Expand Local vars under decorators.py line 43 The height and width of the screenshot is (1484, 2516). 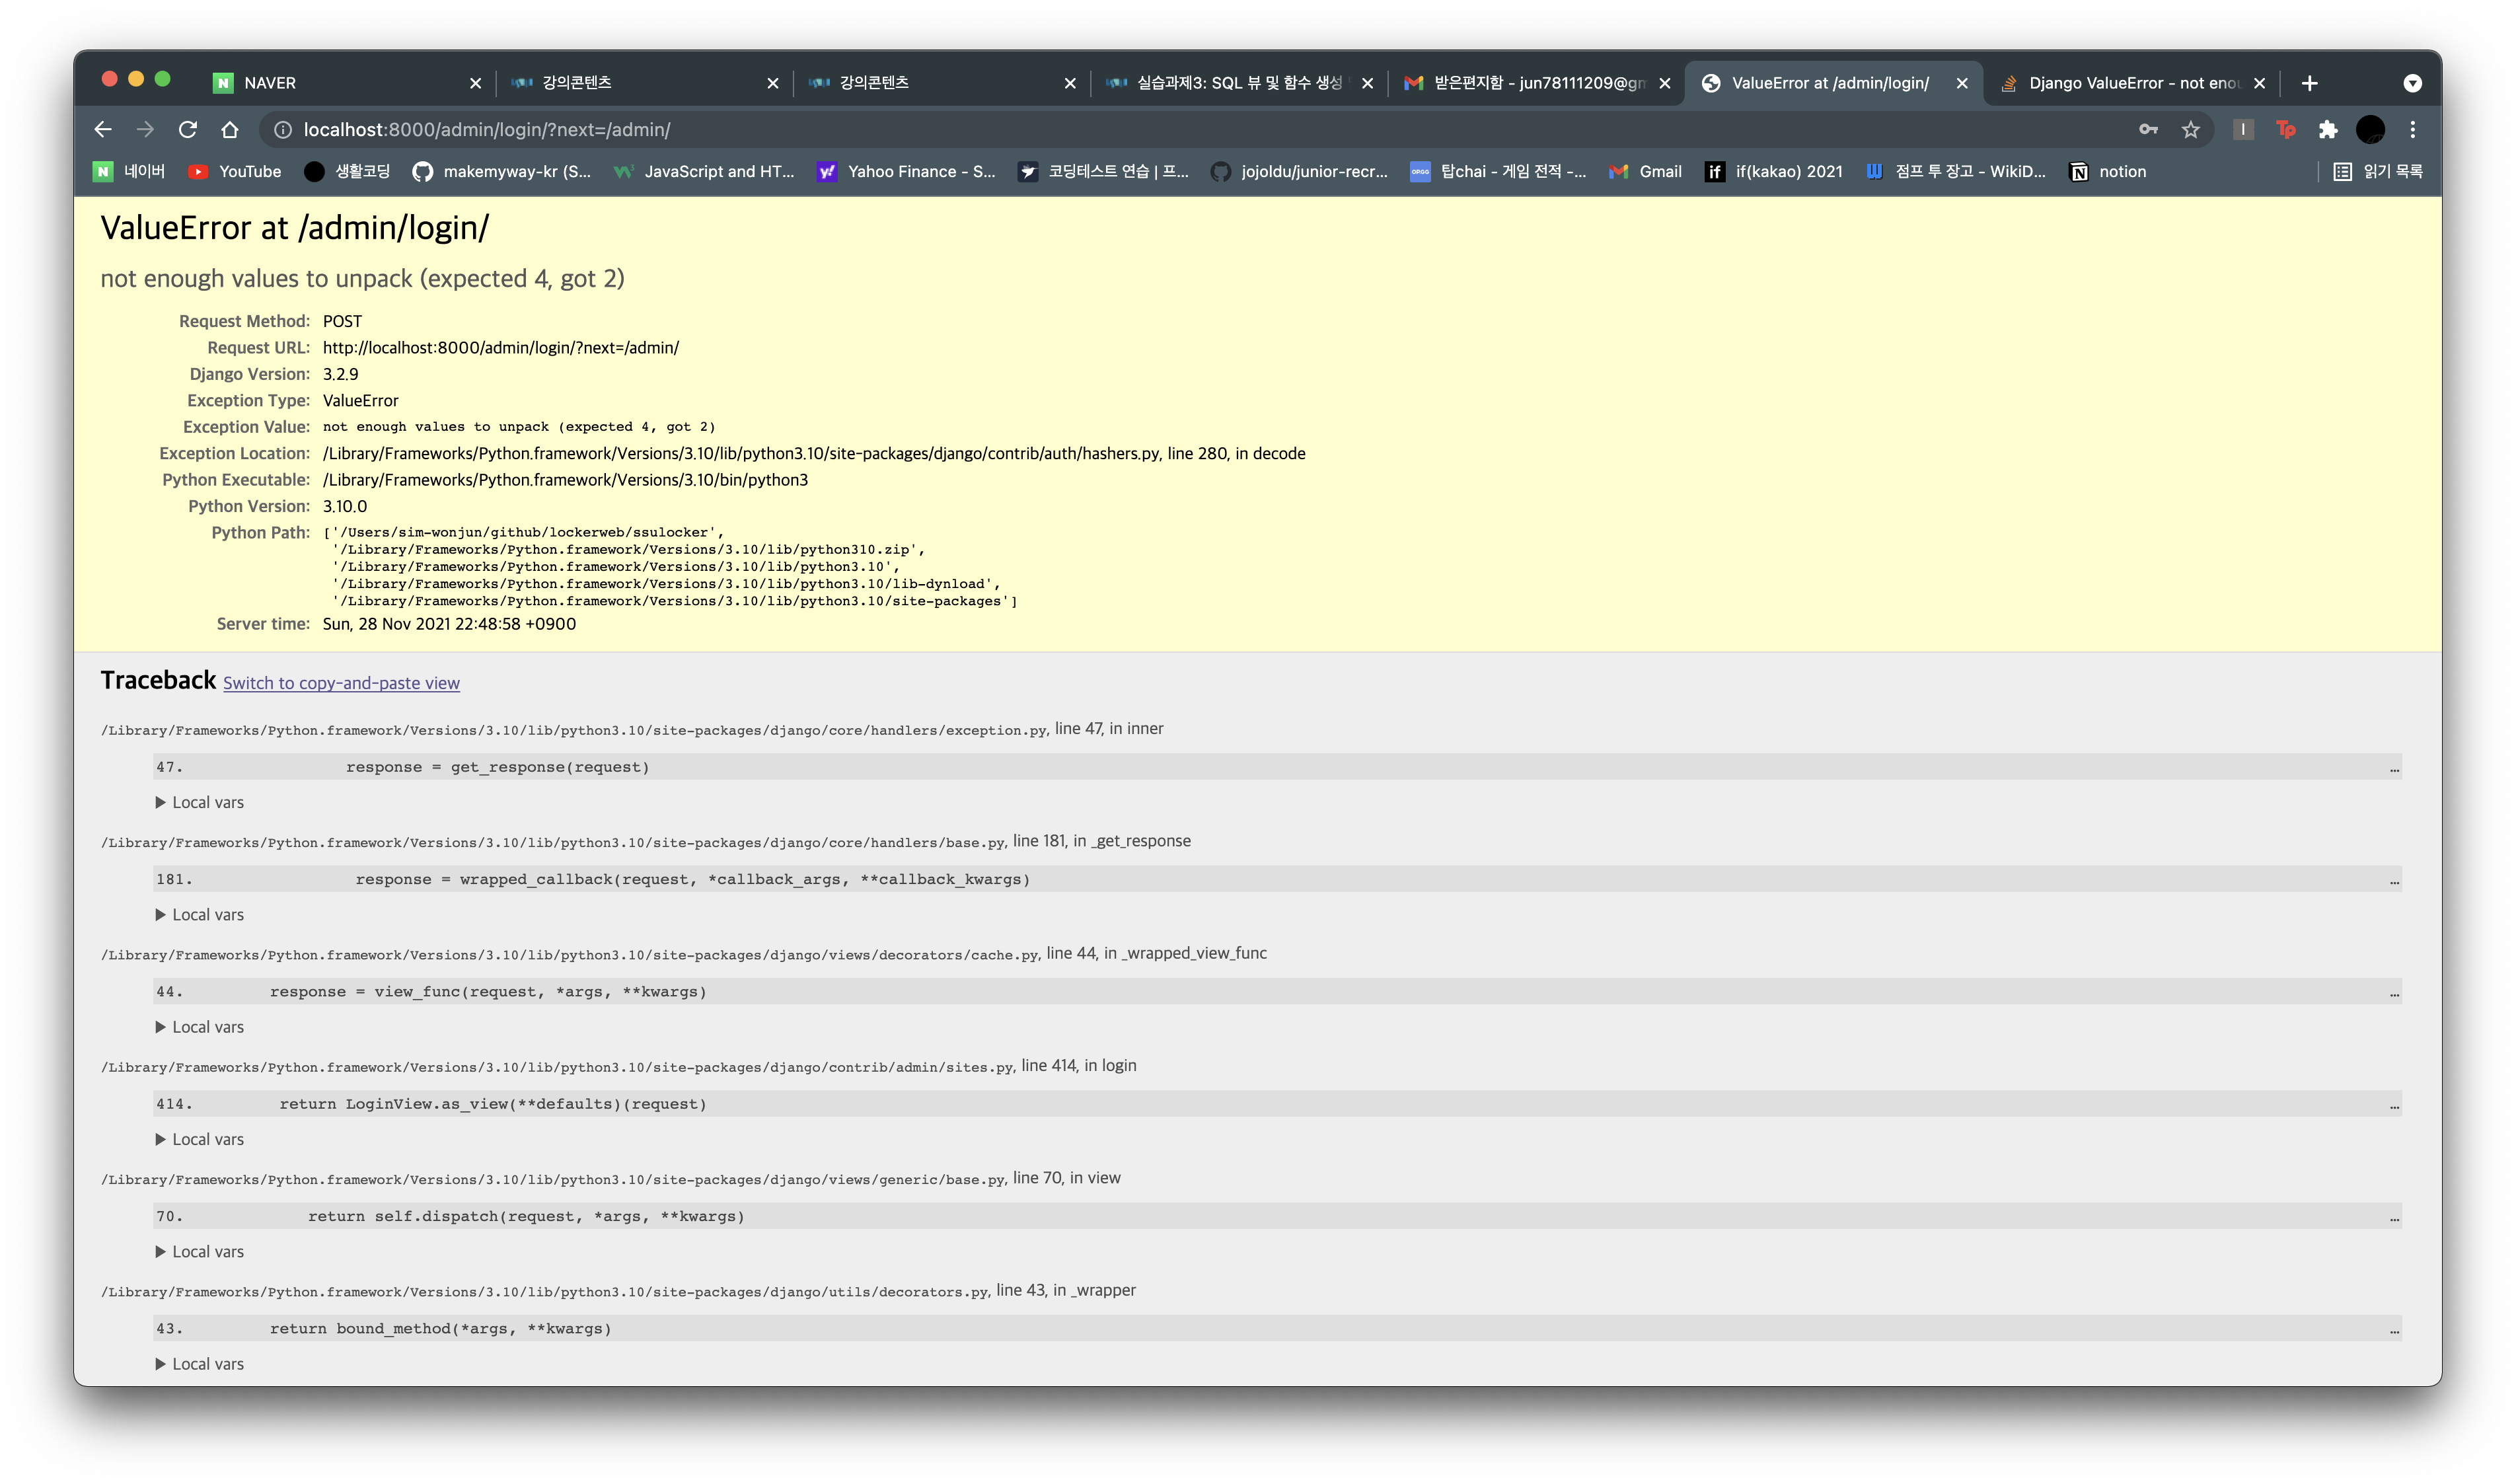200,1364
